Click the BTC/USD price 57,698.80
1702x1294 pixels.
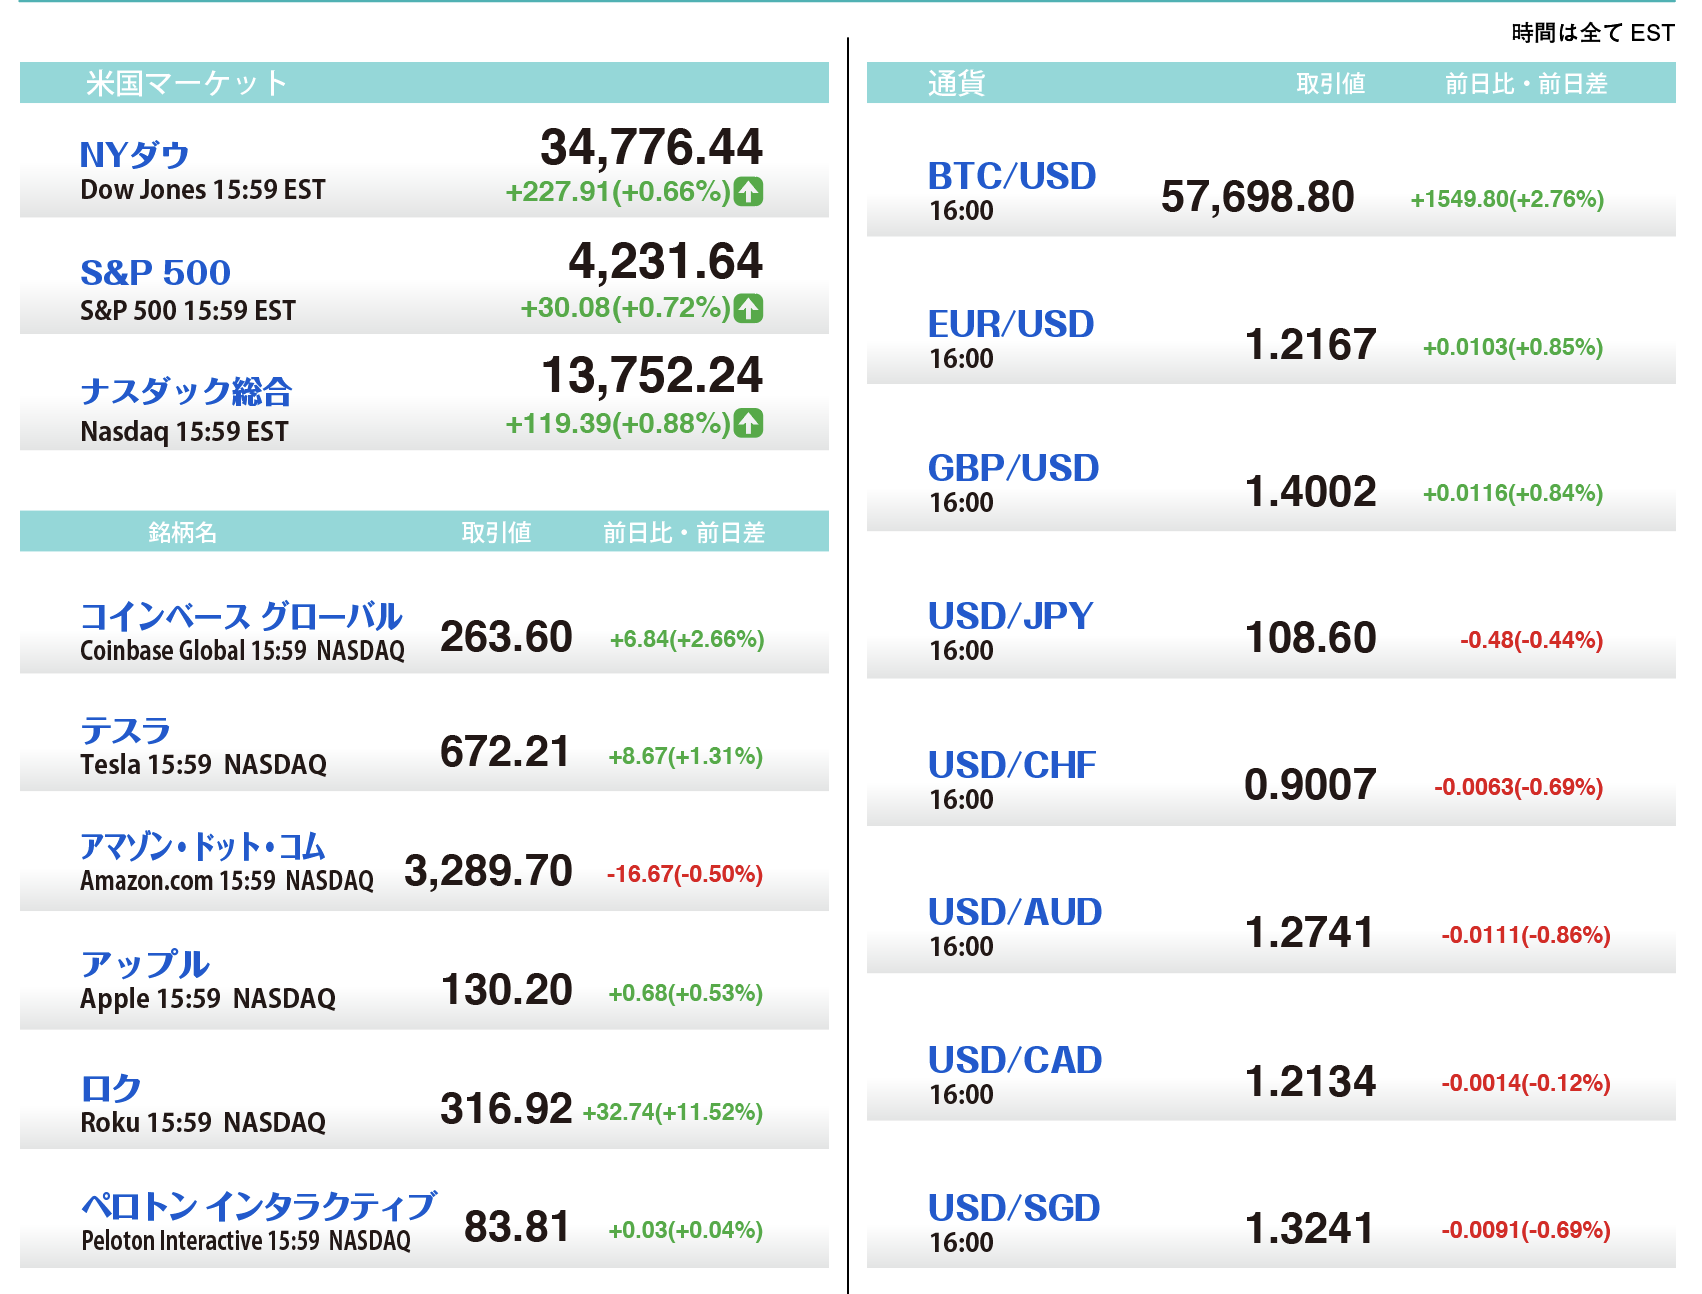coord(1257,197)
